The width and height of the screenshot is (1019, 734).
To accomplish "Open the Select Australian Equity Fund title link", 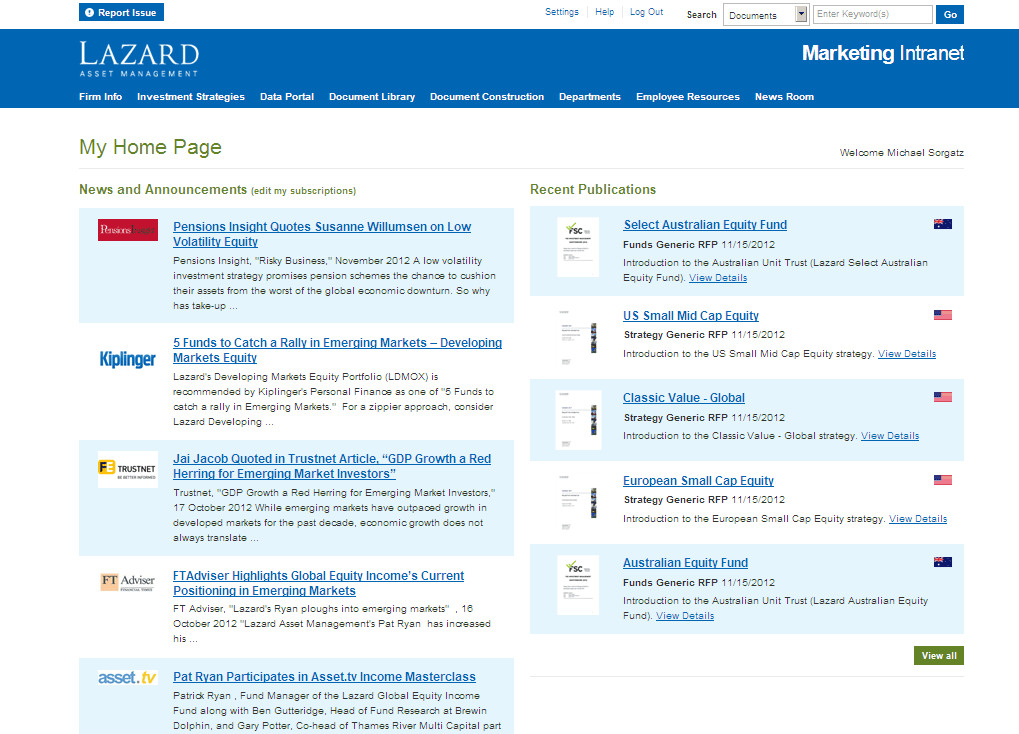I will pyautogui.click(x=705, y=225).
